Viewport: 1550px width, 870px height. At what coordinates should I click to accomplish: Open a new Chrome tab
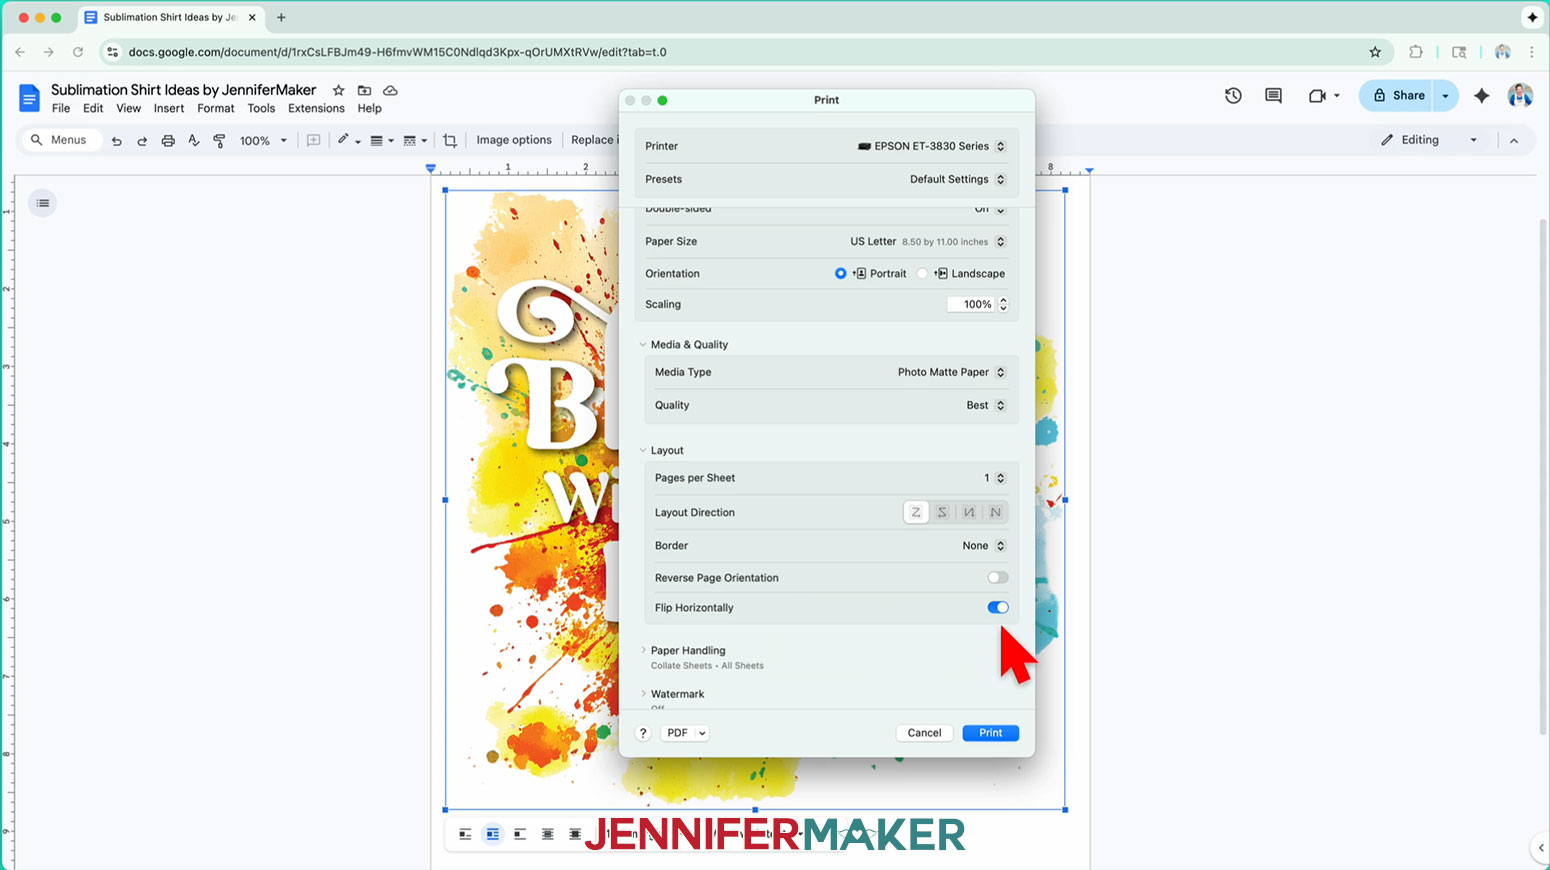[x=281, y=17]
